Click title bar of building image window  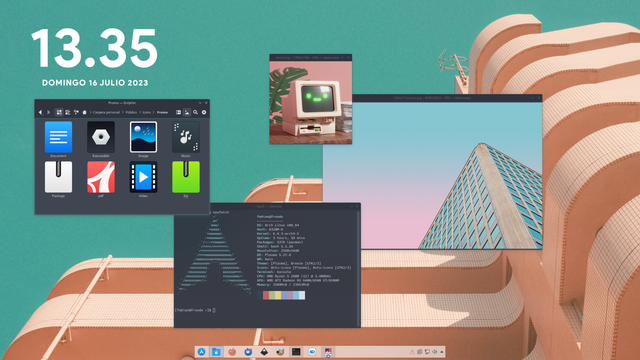pos(447,98)
